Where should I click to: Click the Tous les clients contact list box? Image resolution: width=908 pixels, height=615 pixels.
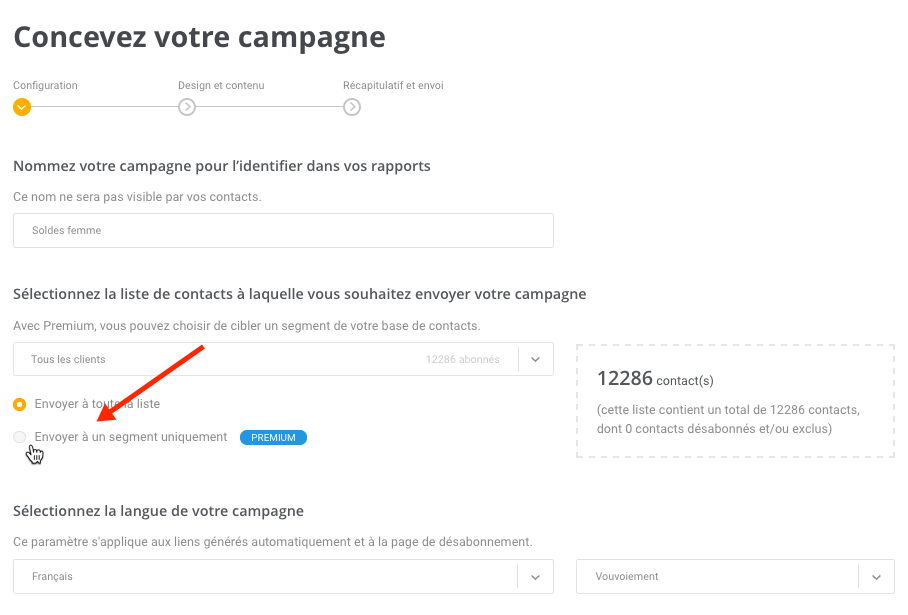tap(283, 359)
